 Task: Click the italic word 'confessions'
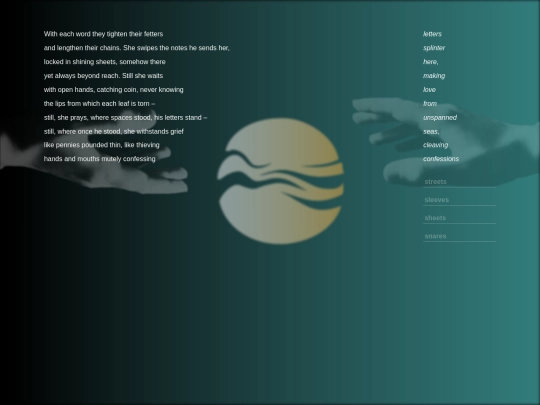441,159
